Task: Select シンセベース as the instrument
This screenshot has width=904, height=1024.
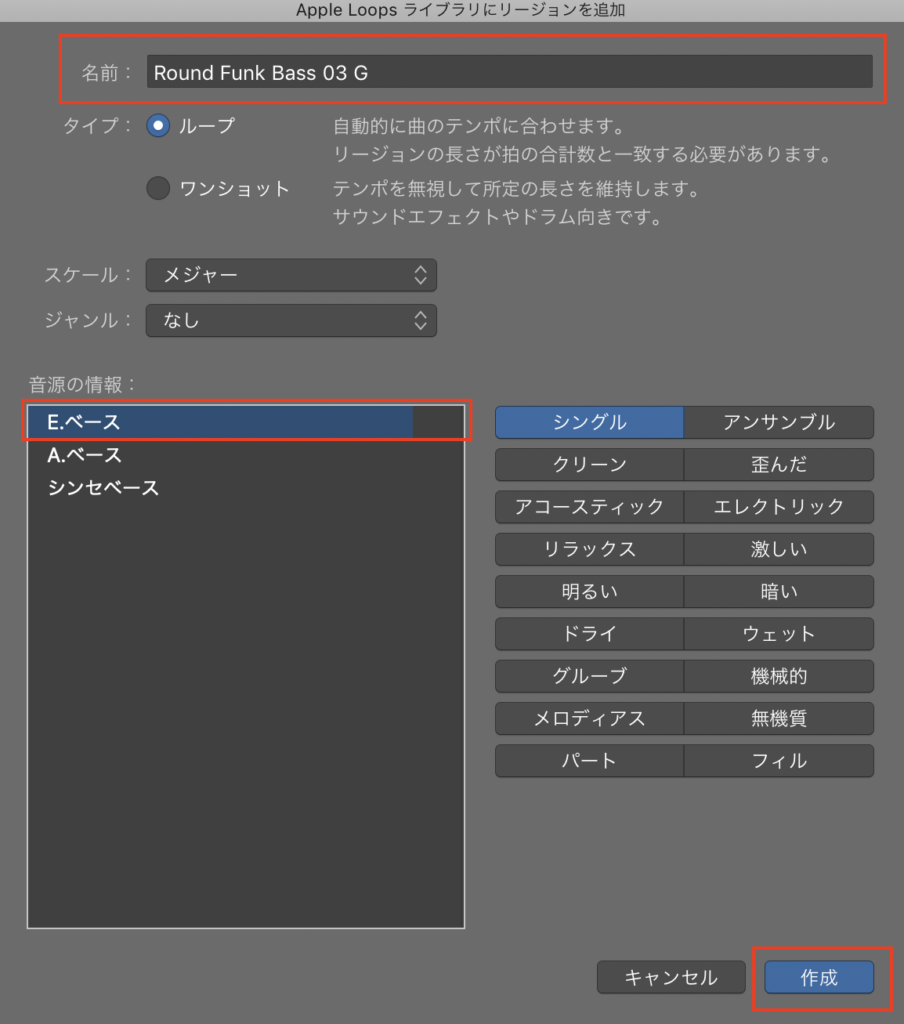Action: (x=220, y=488)
